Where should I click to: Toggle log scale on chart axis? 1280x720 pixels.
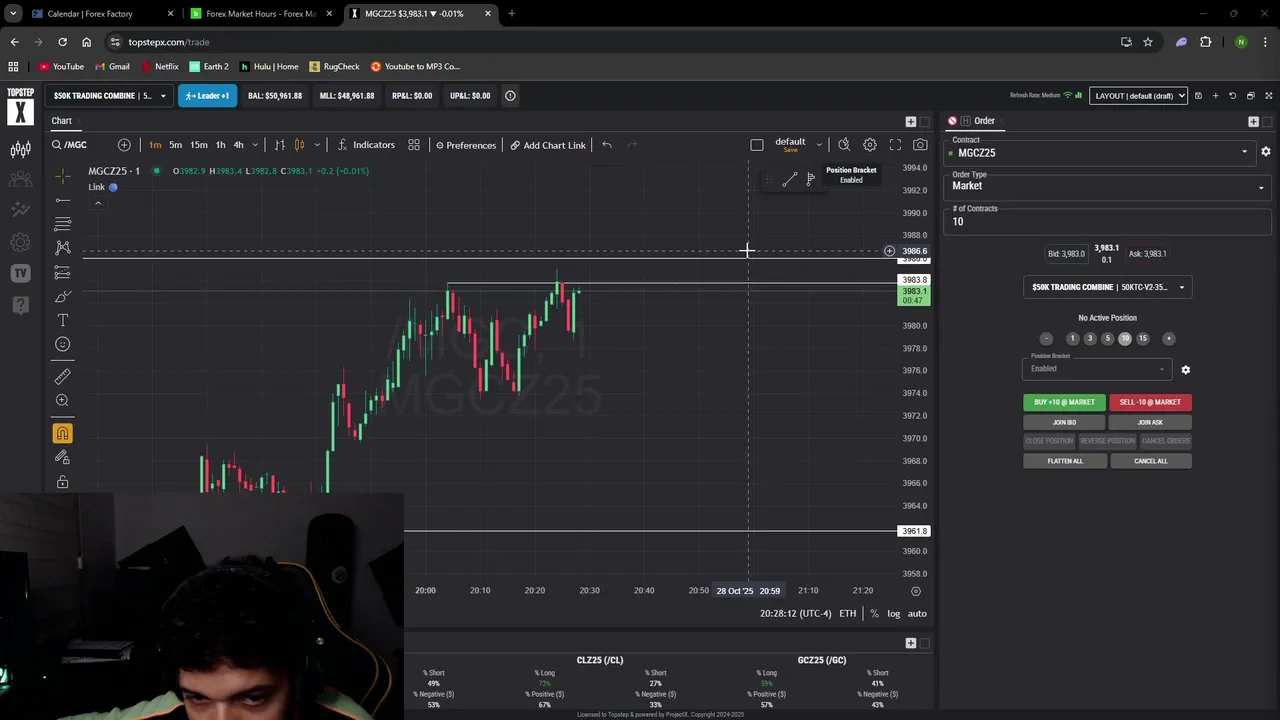pos(893,614)
